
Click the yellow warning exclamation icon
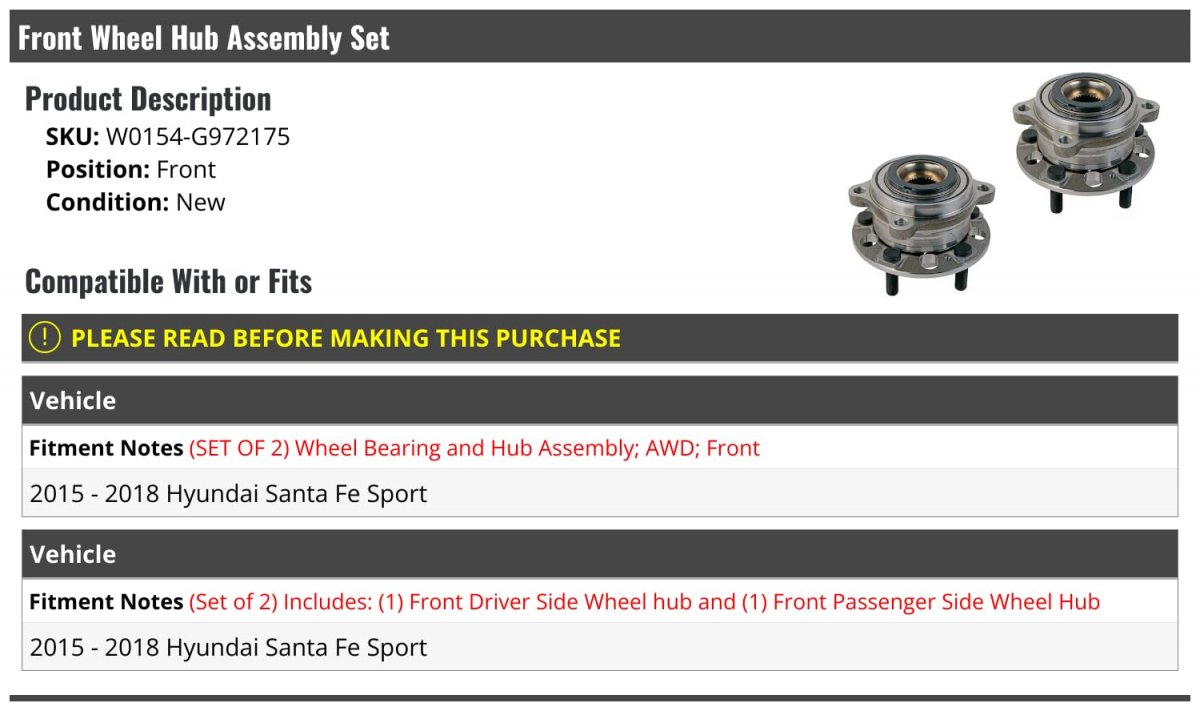point(45,338)
